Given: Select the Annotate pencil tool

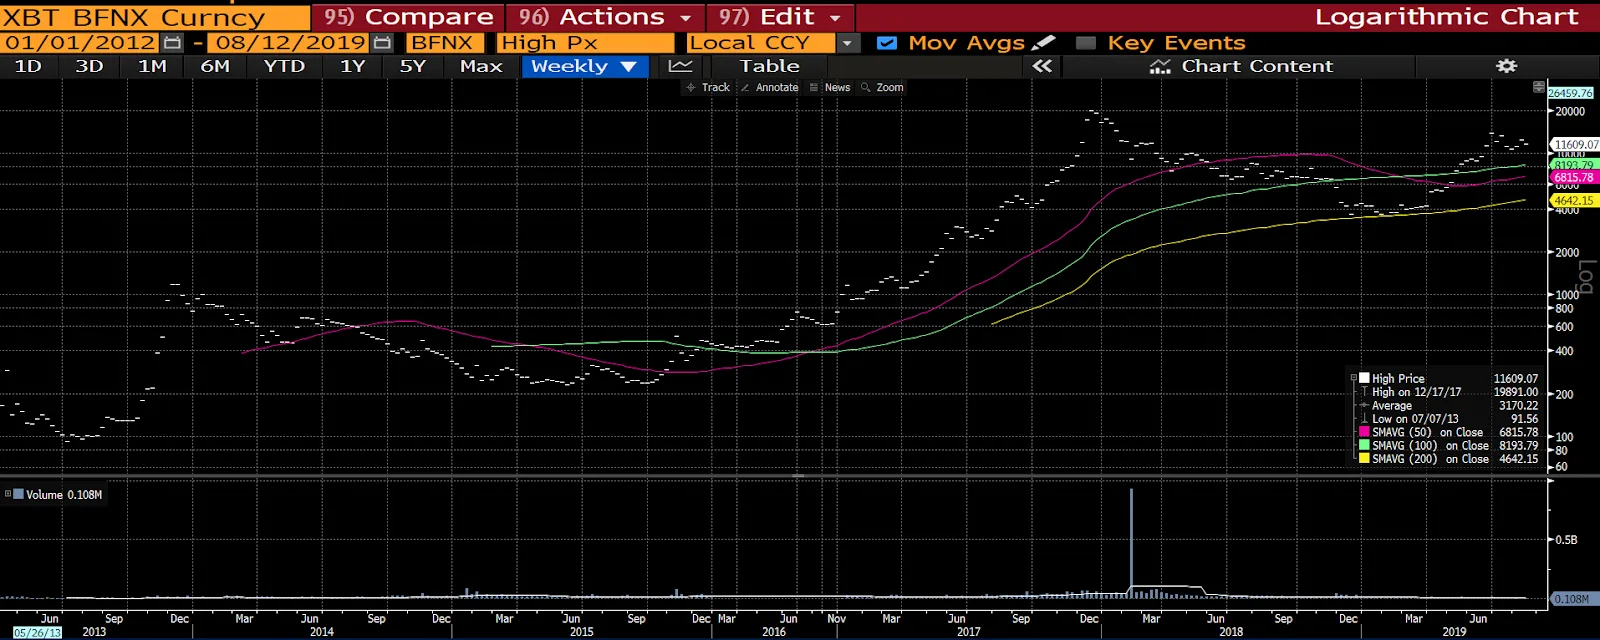Looking at the screenshot, I should pos(769,87).
